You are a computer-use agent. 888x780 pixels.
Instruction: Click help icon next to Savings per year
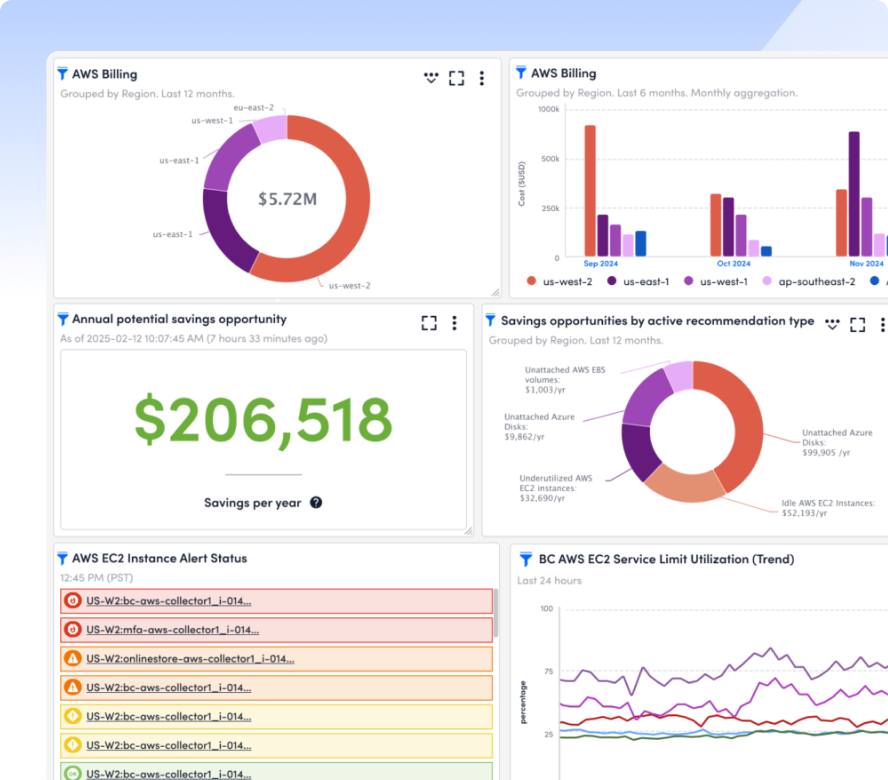(316, 502)
